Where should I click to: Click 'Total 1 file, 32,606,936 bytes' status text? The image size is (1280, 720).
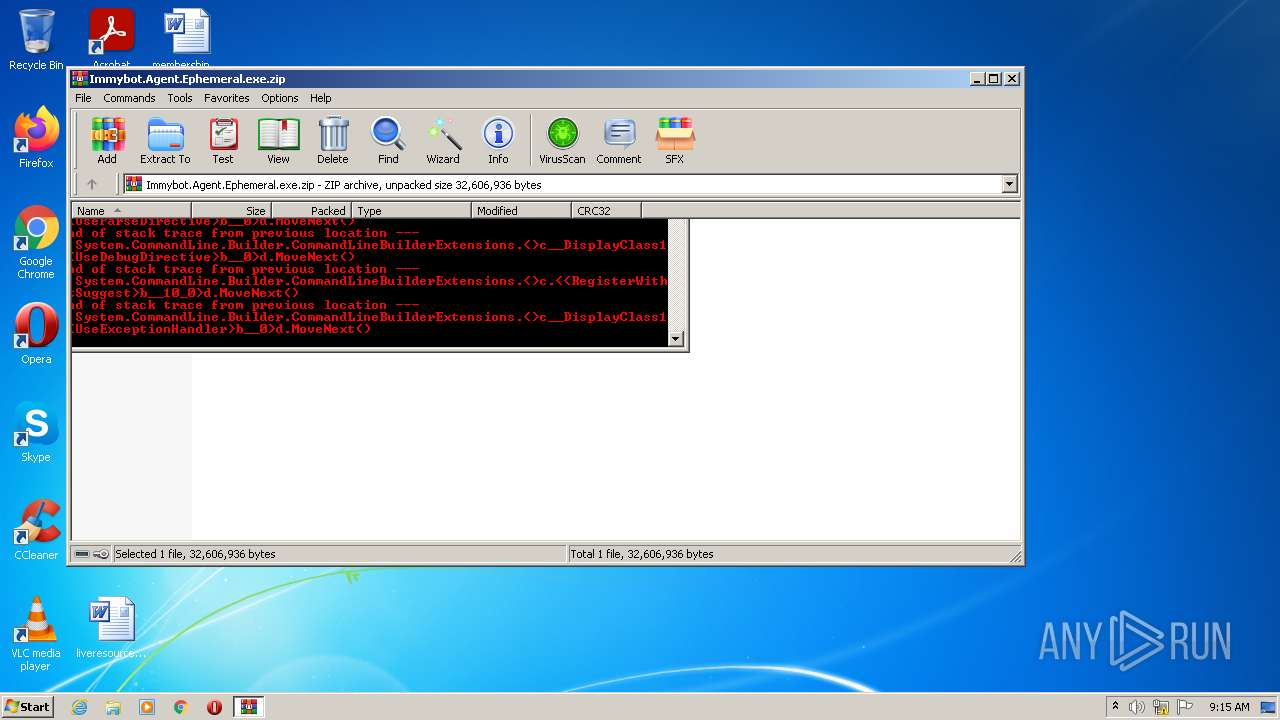pyautogui.click(x=642, y=554)
